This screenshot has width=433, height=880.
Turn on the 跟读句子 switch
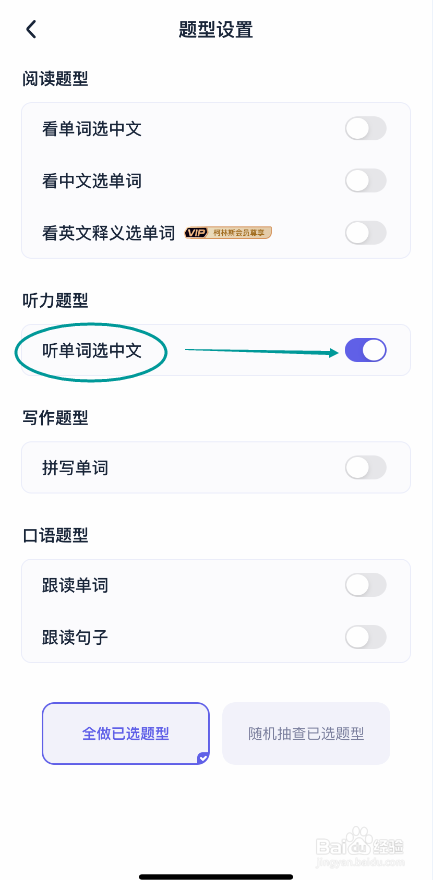(x=366, y=637)
